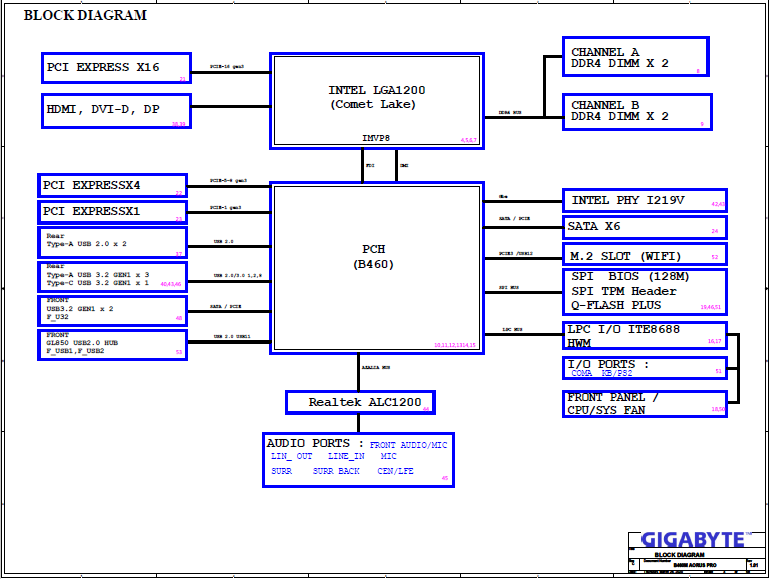Click the 'BLOCK DIAGRAM' page title
The height and width of the screenshot is (579, 772).
click(85, 15)
